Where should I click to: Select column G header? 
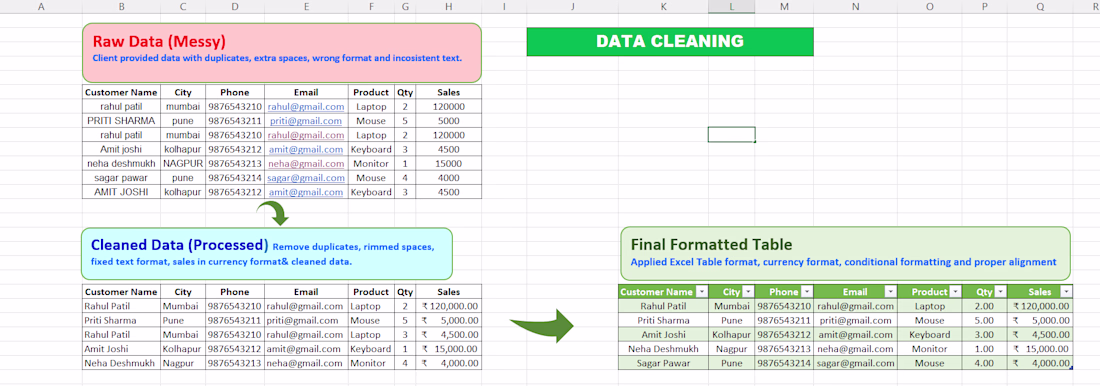point(405,7)
